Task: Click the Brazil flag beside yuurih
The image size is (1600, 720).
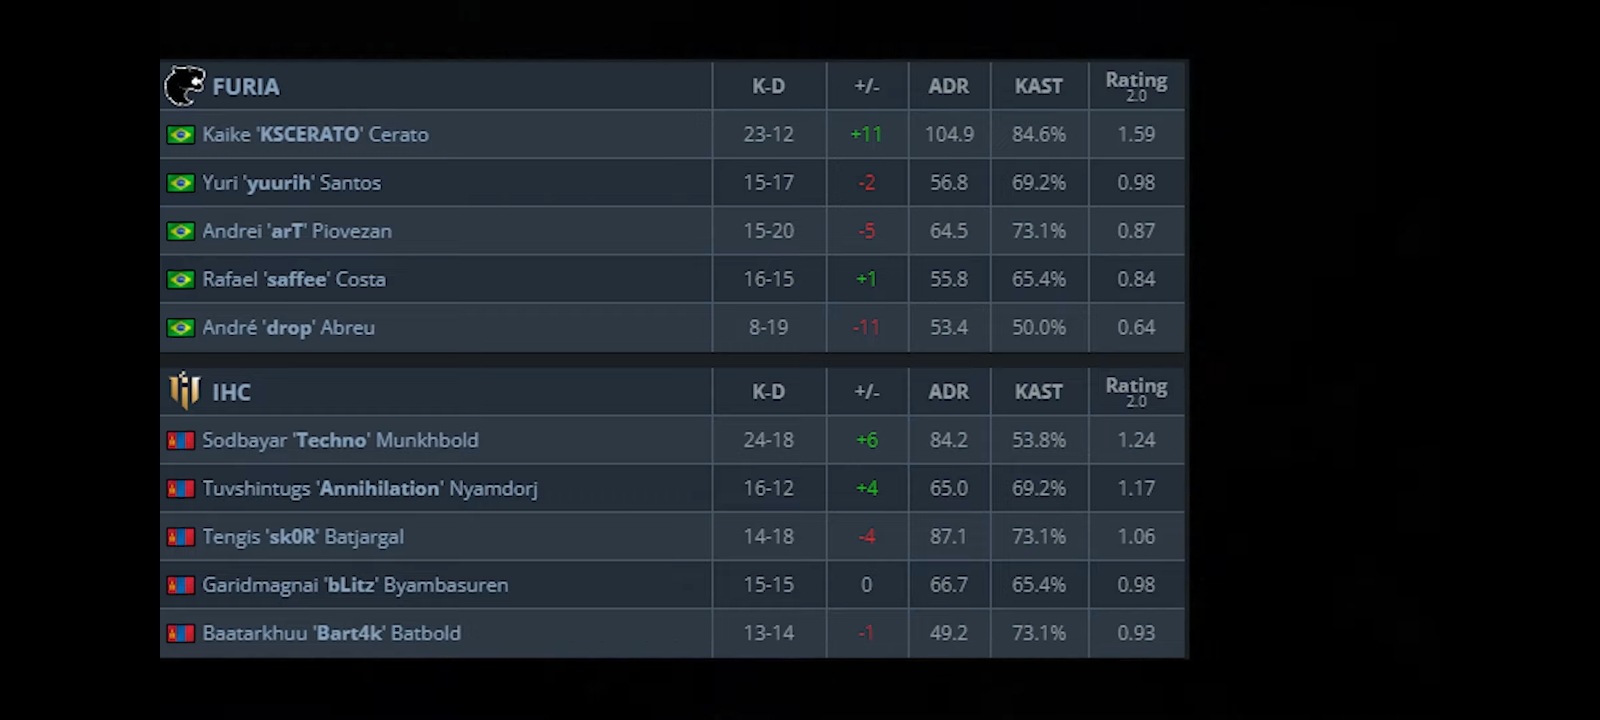Action: [x=181, y=183]
